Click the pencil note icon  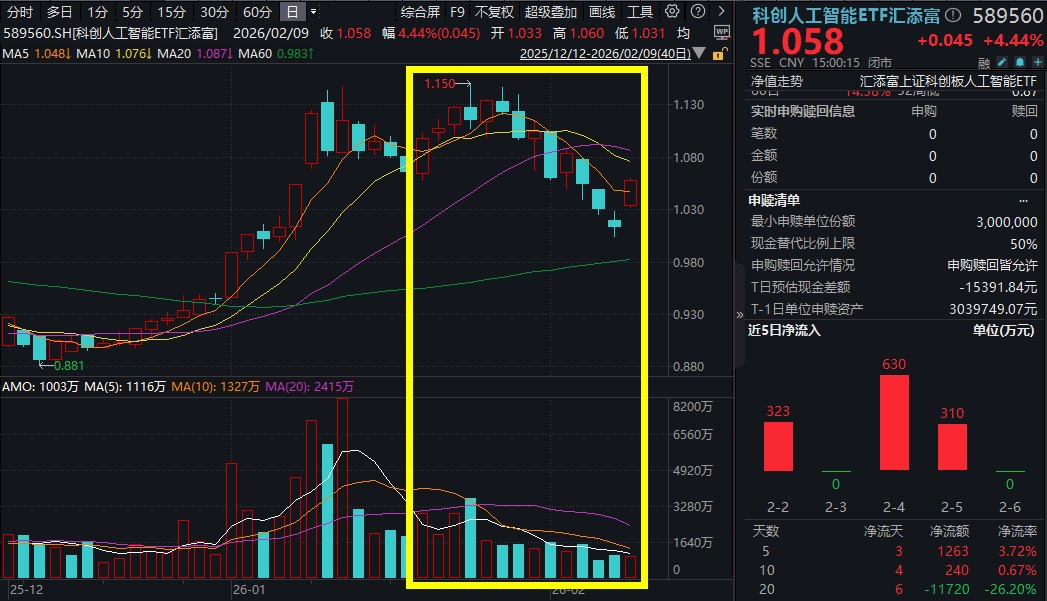(x=1002, y=62)
